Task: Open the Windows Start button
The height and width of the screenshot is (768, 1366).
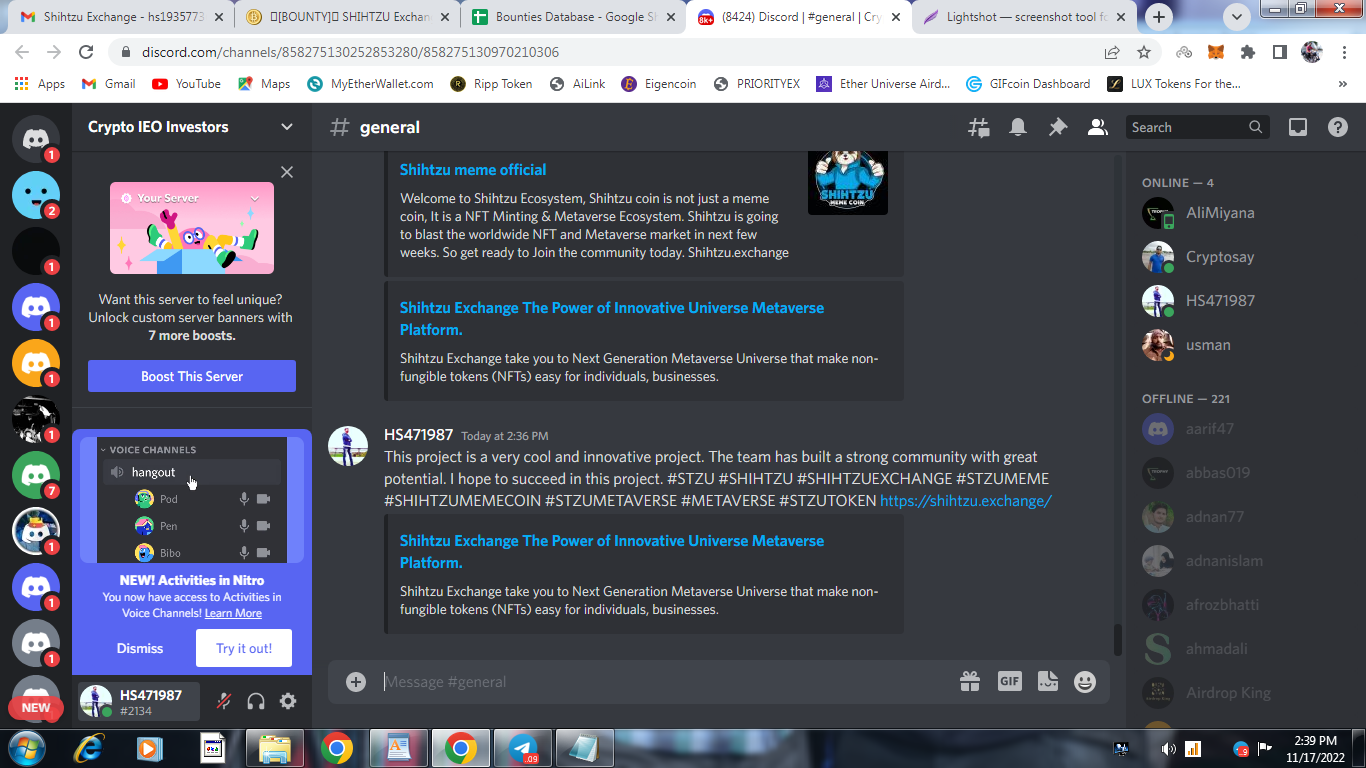Action: coord(26,747)
